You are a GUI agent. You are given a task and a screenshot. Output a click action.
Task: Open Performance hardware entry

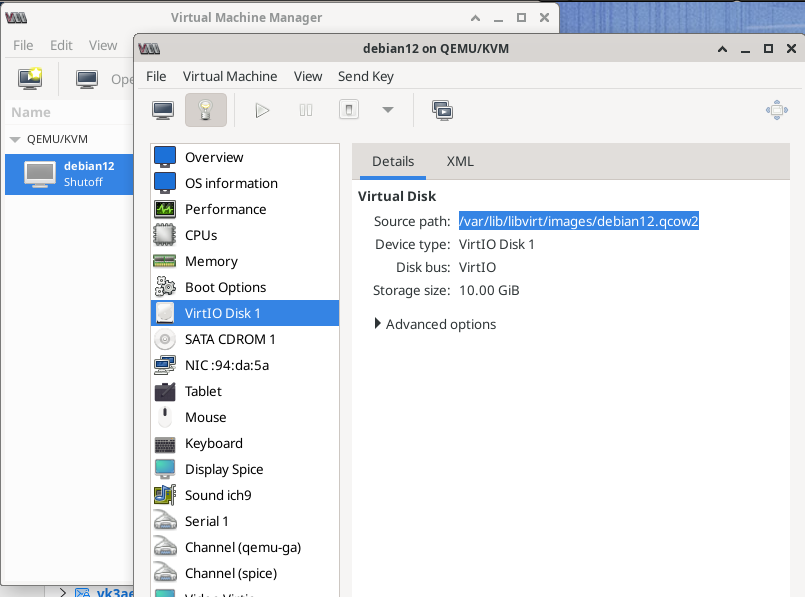245,209
